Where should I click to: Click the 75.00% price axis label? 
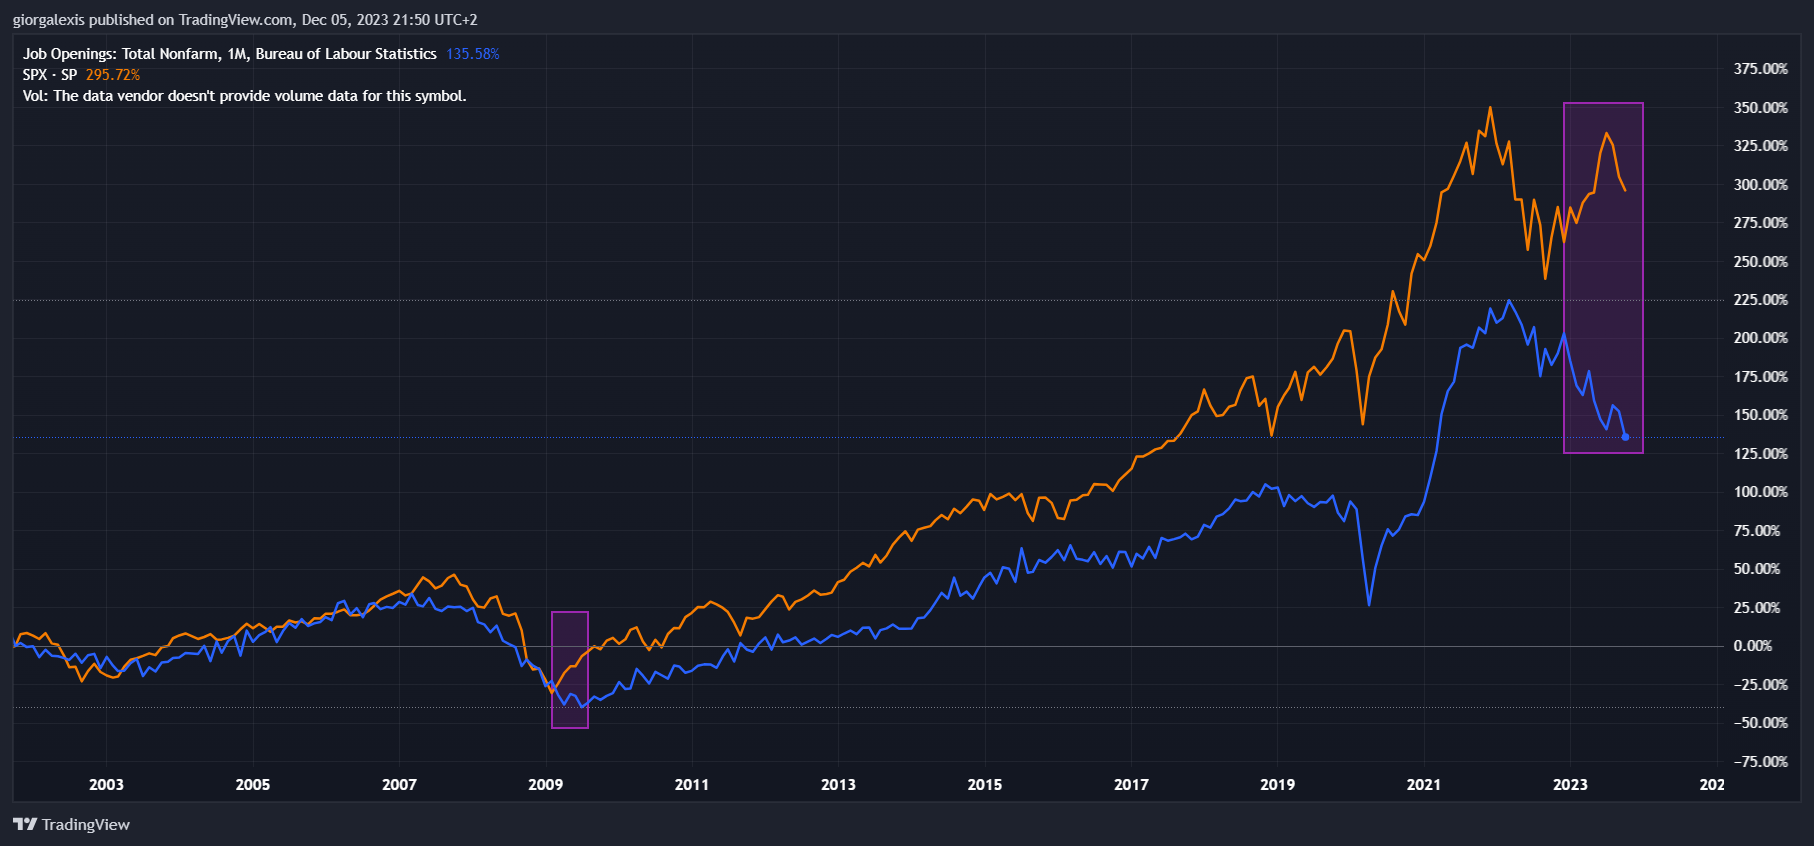1757,531
